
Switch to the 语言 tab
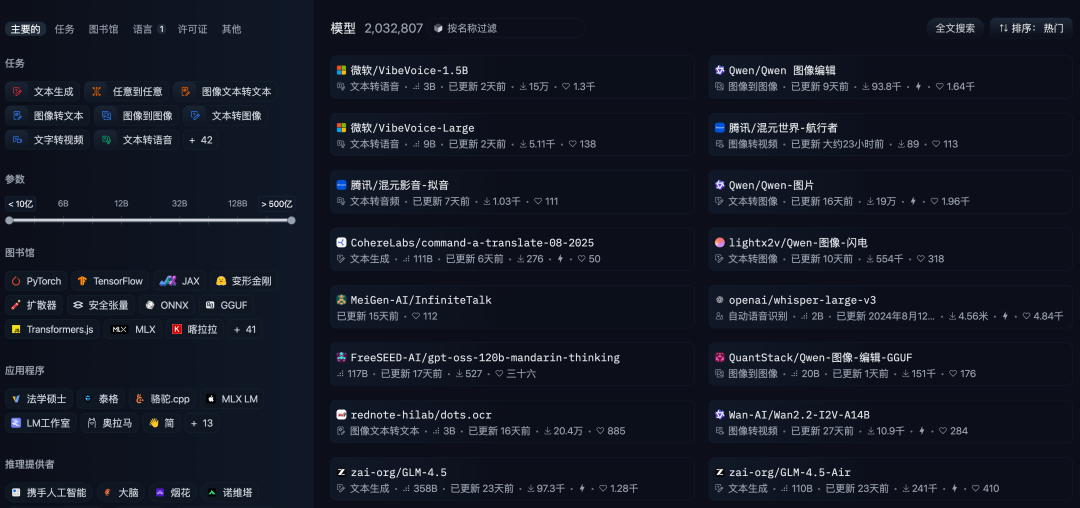tap(149, 29)
